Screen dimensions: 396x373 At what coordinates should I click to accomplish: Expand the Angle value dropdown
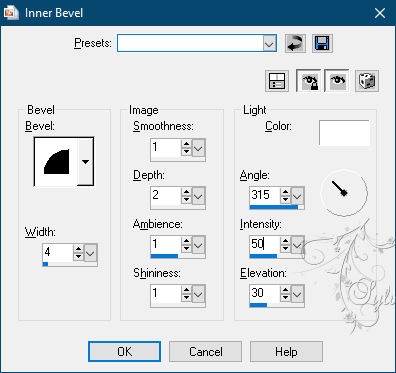click(x=297, y=196)
